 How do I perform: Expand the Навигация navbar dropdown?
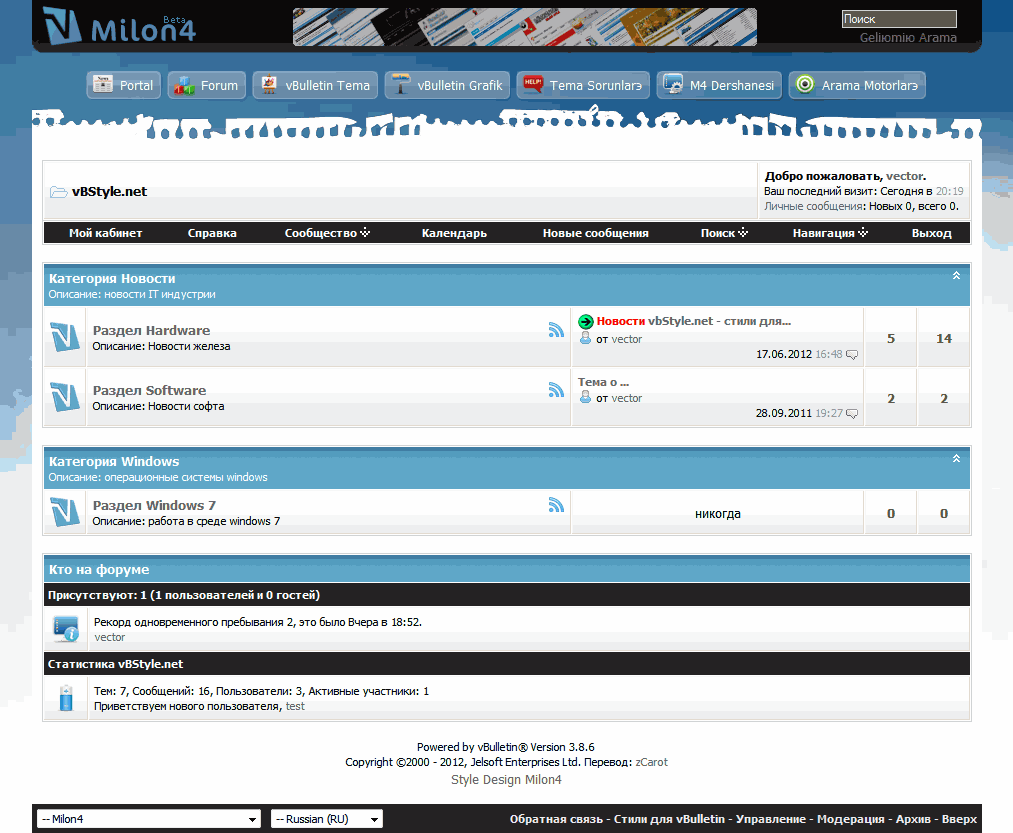pos(830,233)
